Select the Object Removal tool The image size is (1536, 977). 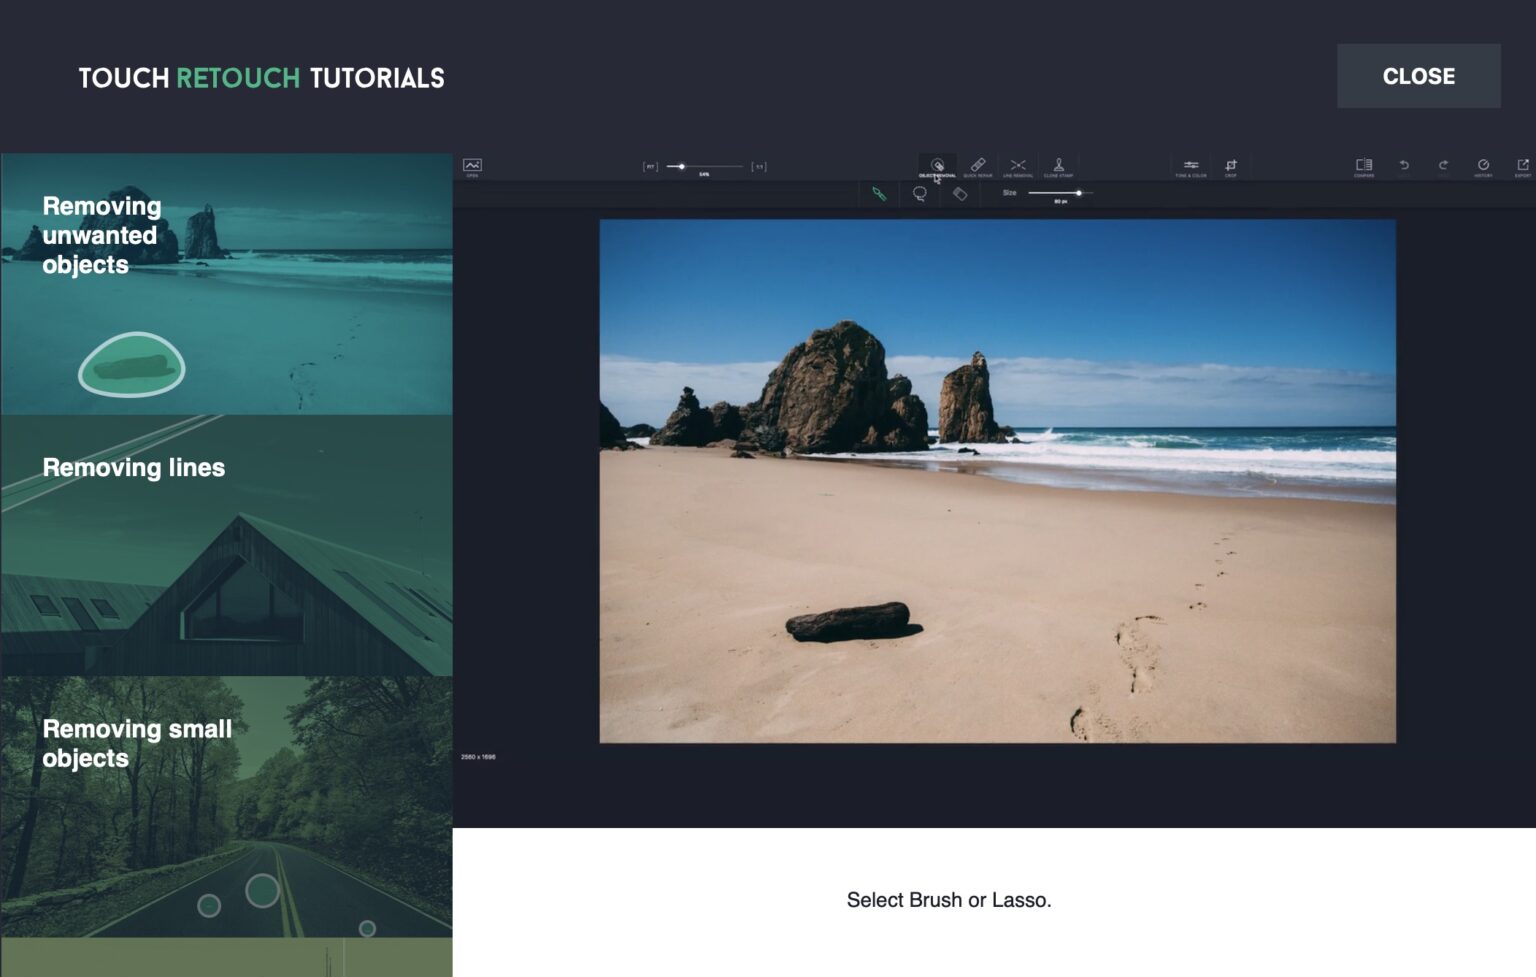pyautogui.click(x=937, y=166)
